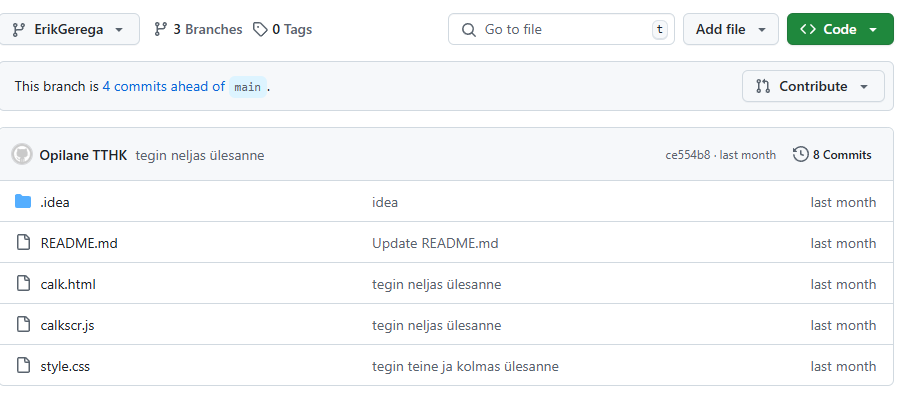
Task: View the 8 Commits history
Action: coord(832,155)
